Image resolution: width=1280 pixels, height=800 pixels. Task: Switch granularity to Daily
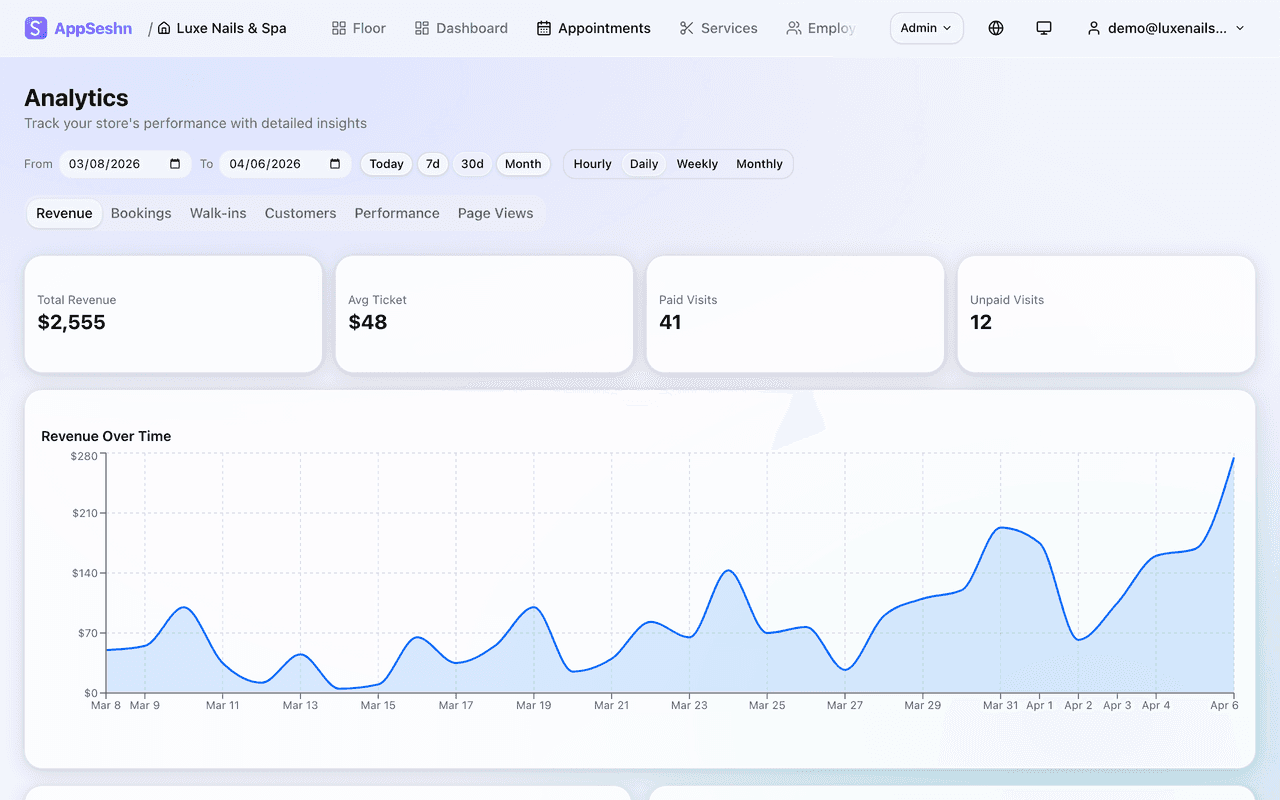[644, 164]
